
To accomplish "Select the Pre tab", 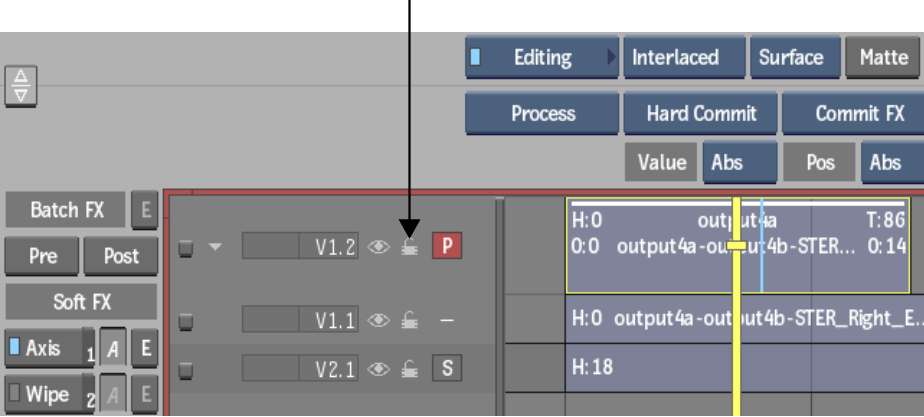I will [x=42, y=256].
